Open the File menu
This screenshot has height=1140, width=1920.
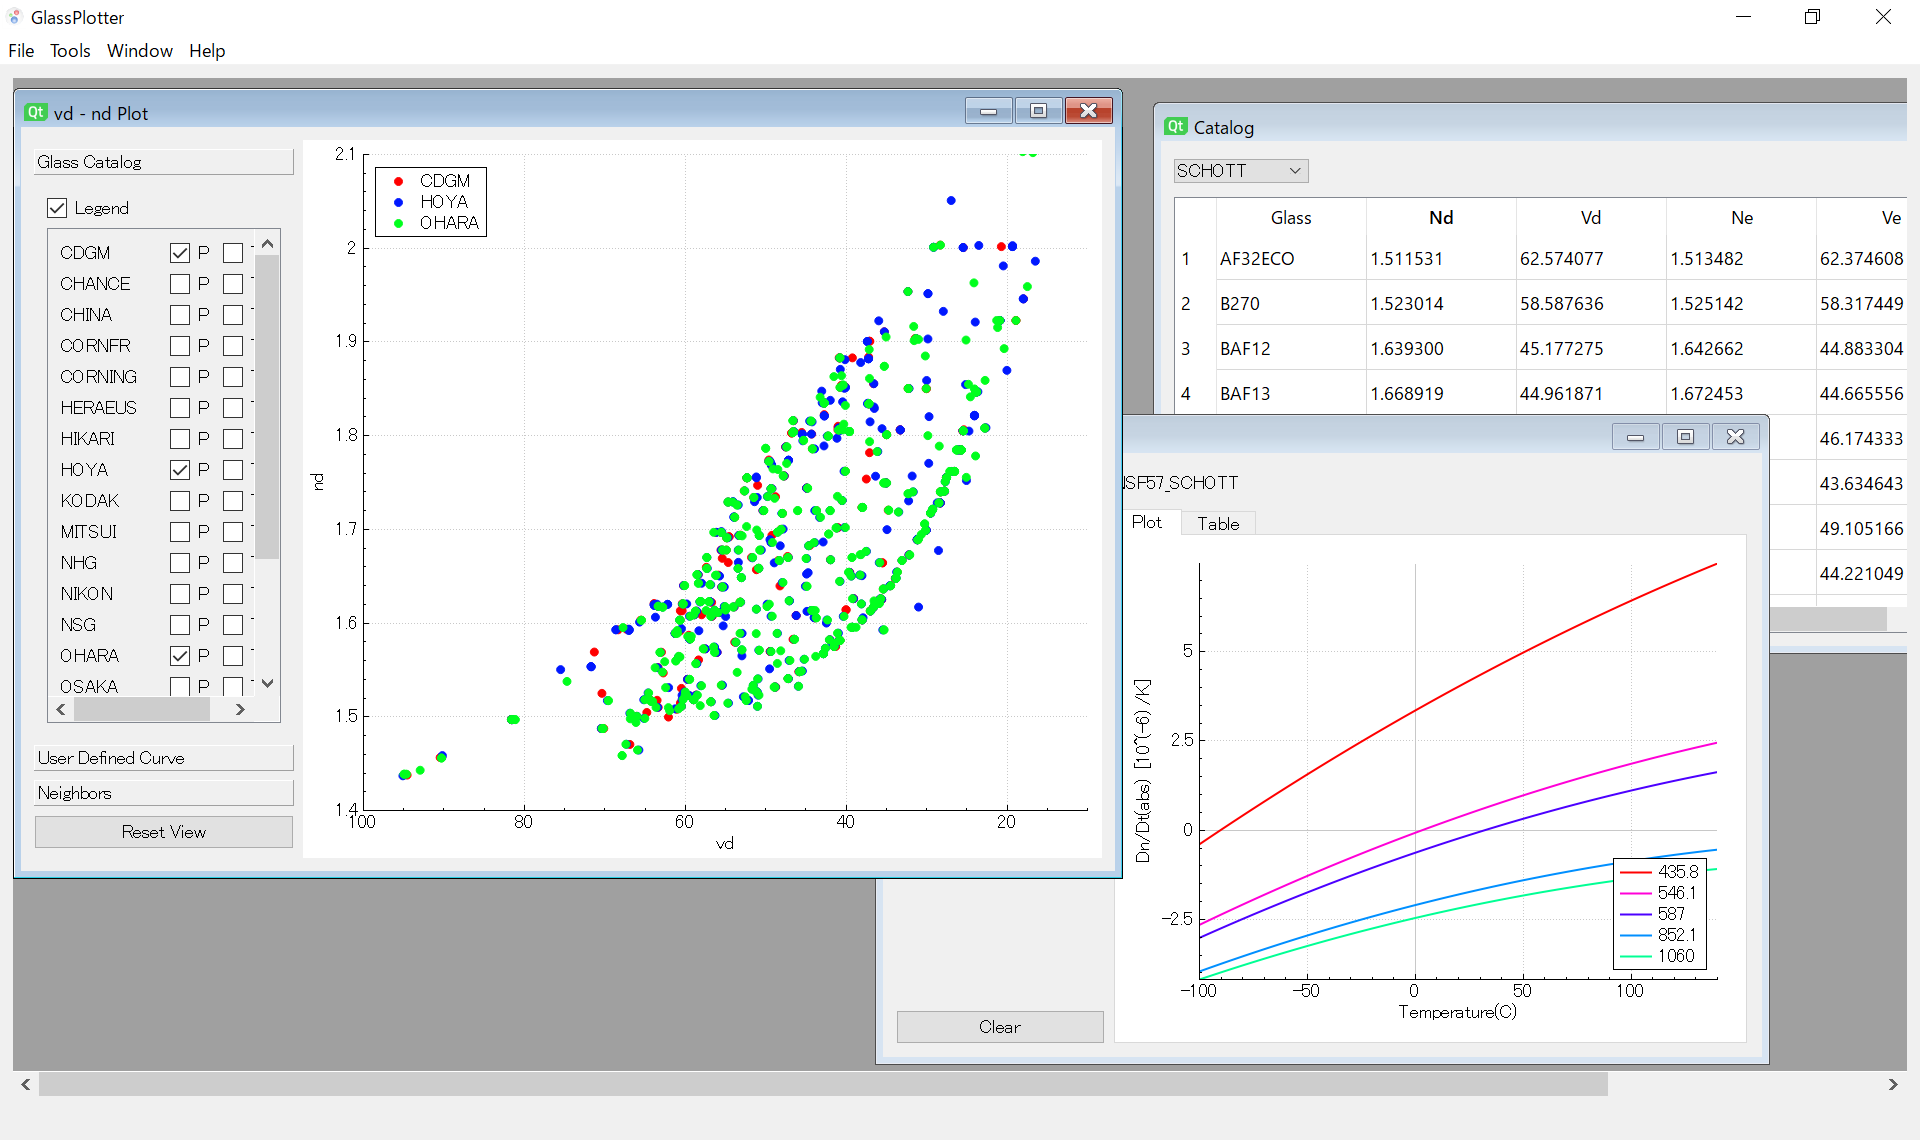tap(21, 51)
